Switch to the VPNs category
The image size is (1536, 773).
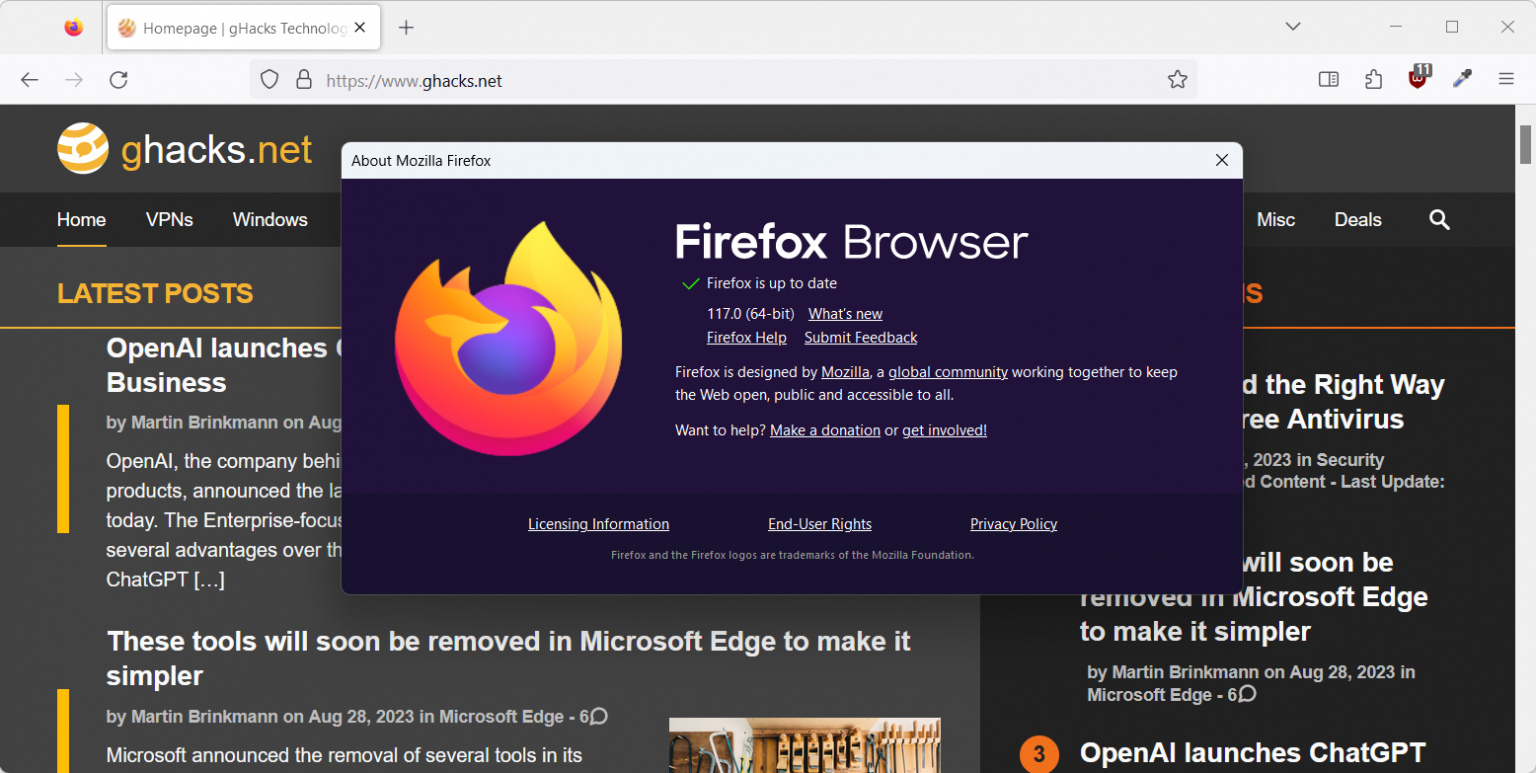pyautogui.click(x=169, y=220)
